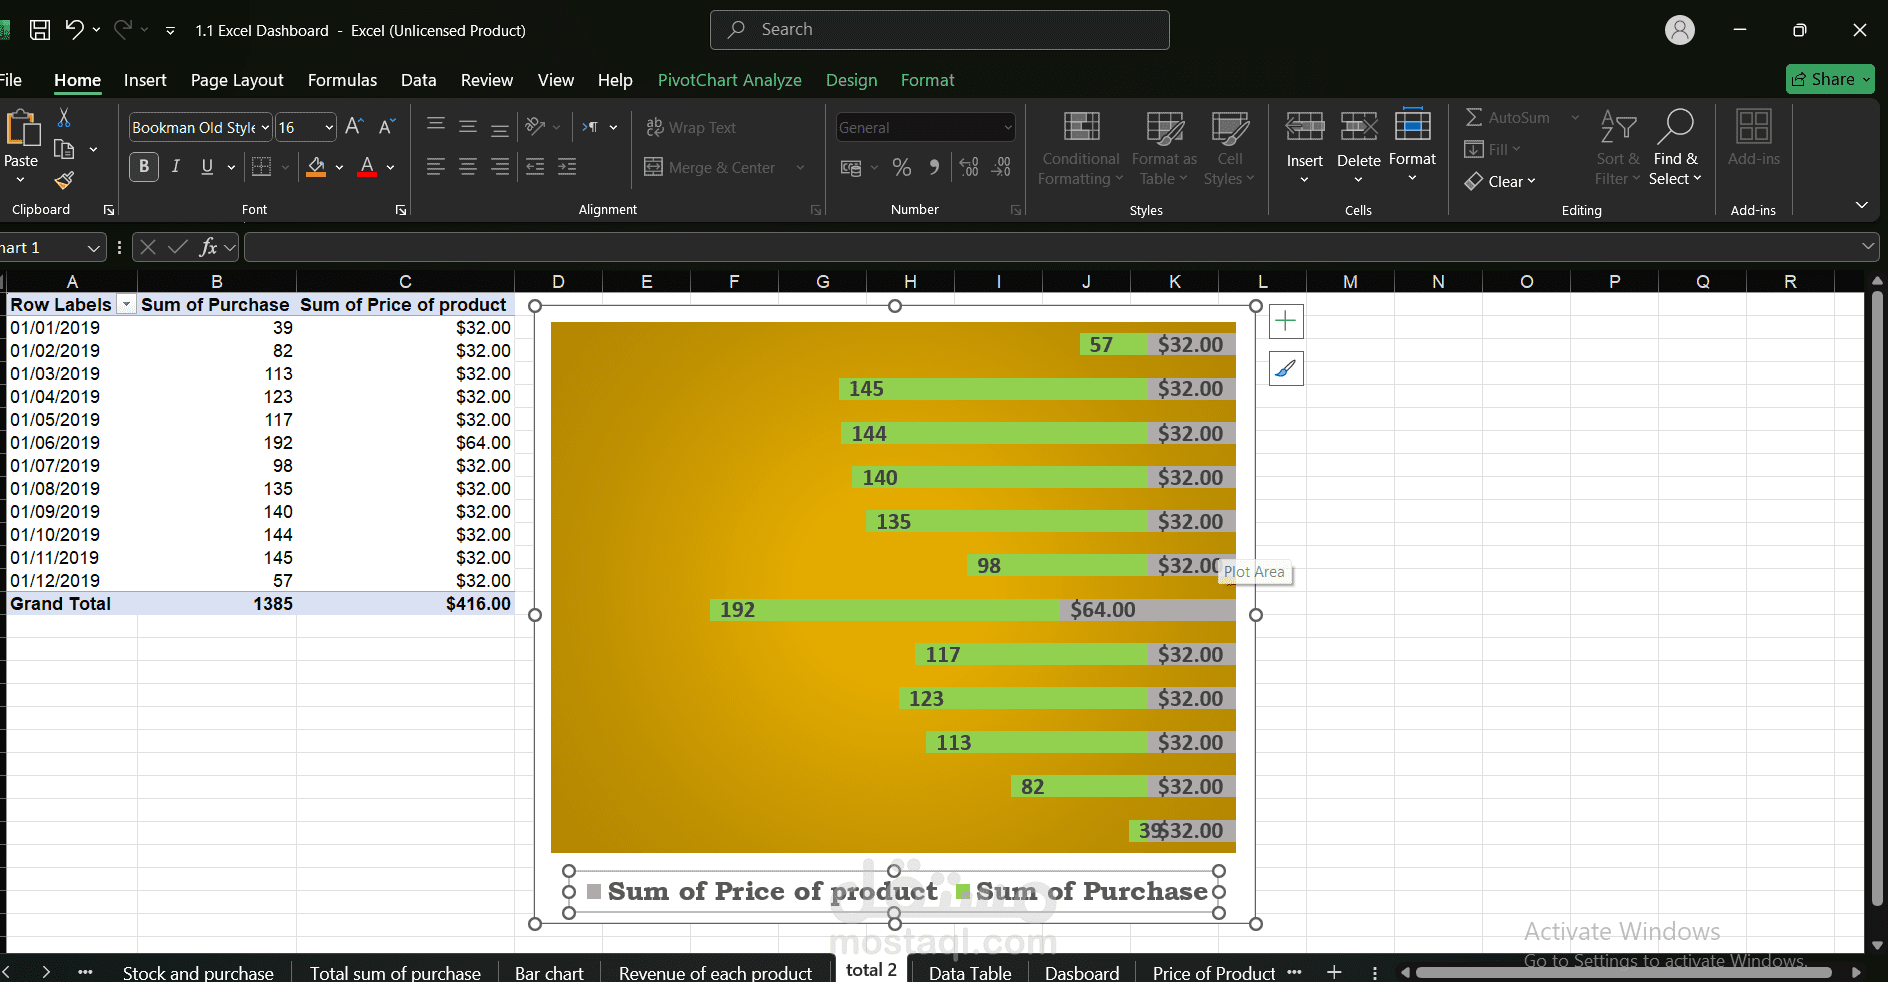
Task: Apply Percent Style number format
Action: point(902,167)
